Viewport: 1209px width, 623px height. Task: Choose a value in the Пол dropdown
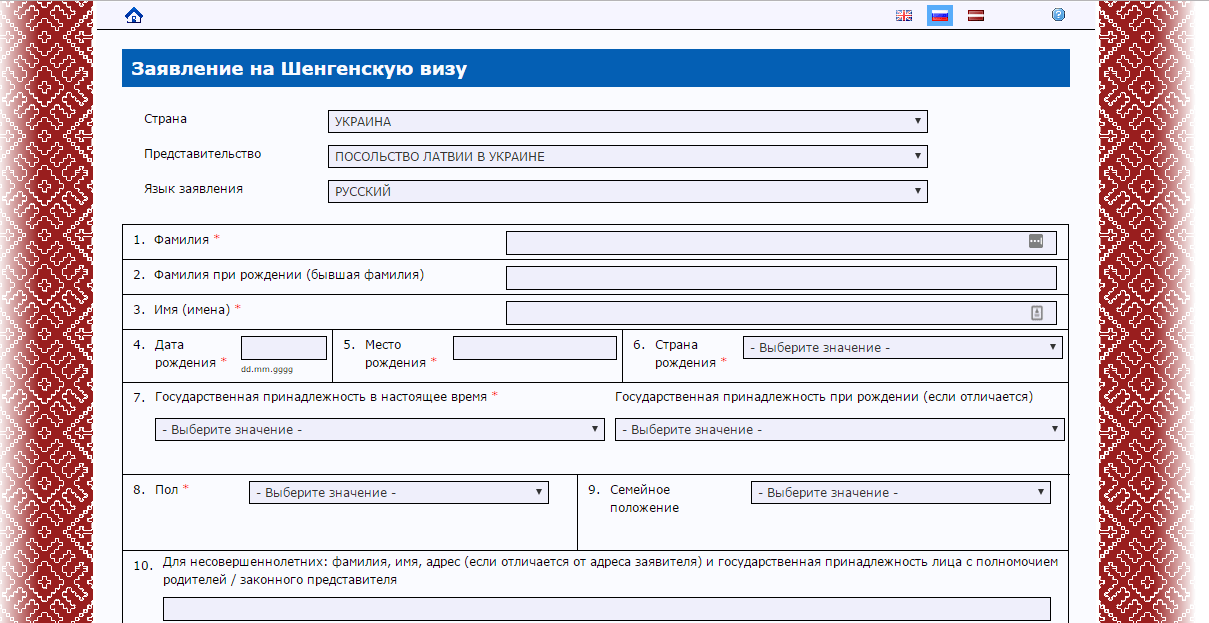pos(398,493)
